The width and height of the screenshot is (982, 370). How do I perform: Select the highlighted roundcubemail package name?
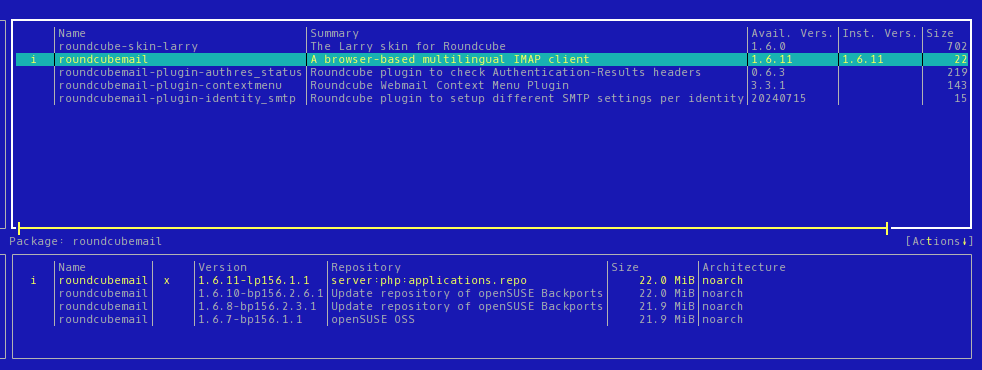point(103,59)
